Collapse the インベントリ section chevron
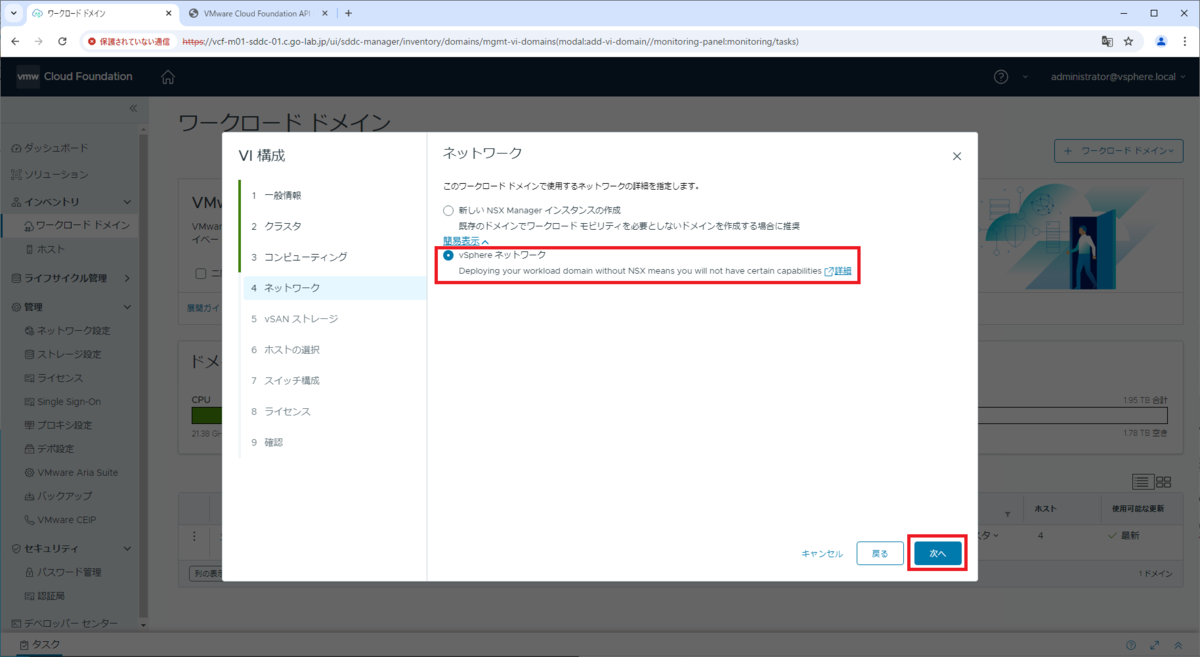This screenshot has height=657, width=1200. coord(127,202)
